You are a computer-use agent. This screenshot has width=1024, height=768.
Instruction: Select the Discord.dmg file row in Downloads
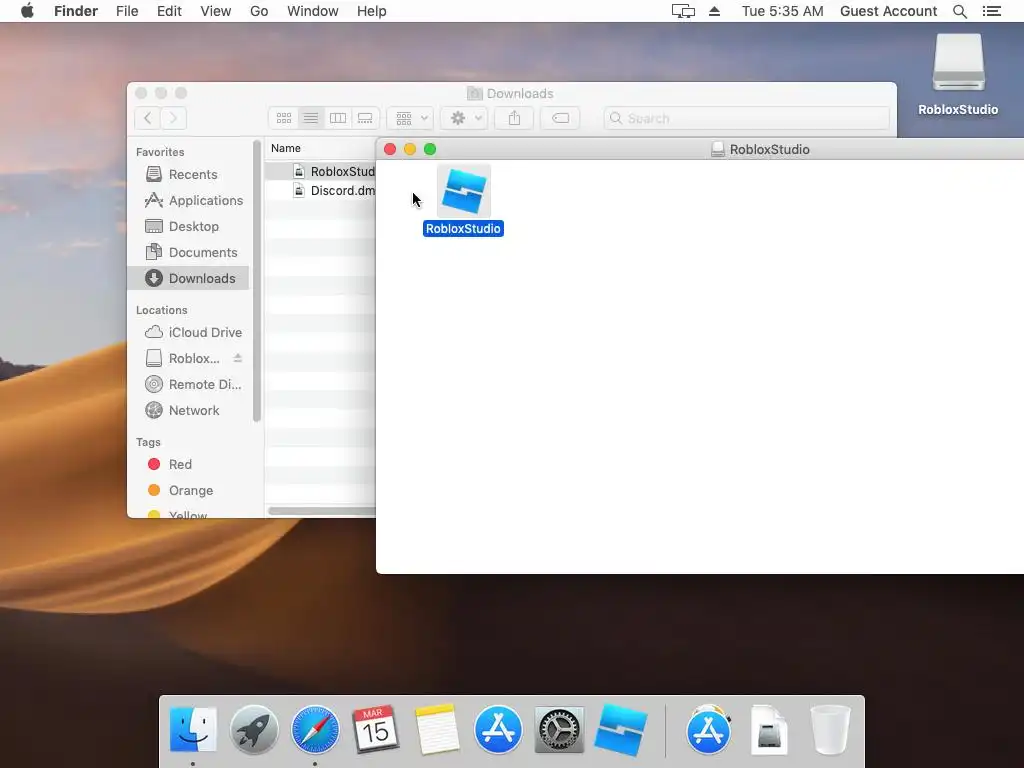(x=320, y=191)
